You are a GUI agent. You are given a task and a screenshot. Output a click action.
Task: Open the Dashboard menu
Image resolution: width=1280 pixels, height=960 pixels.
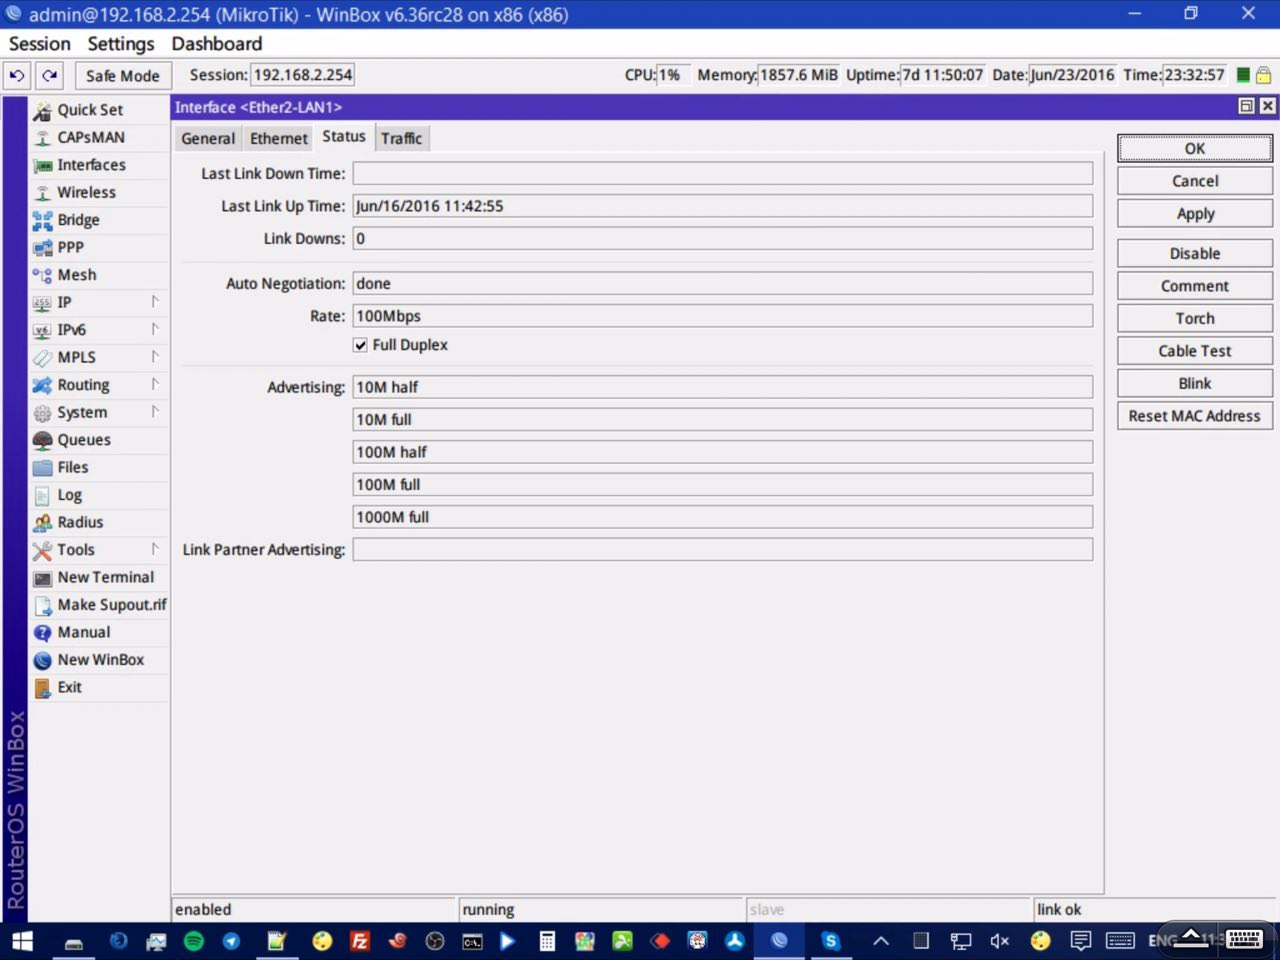[217, 44]
